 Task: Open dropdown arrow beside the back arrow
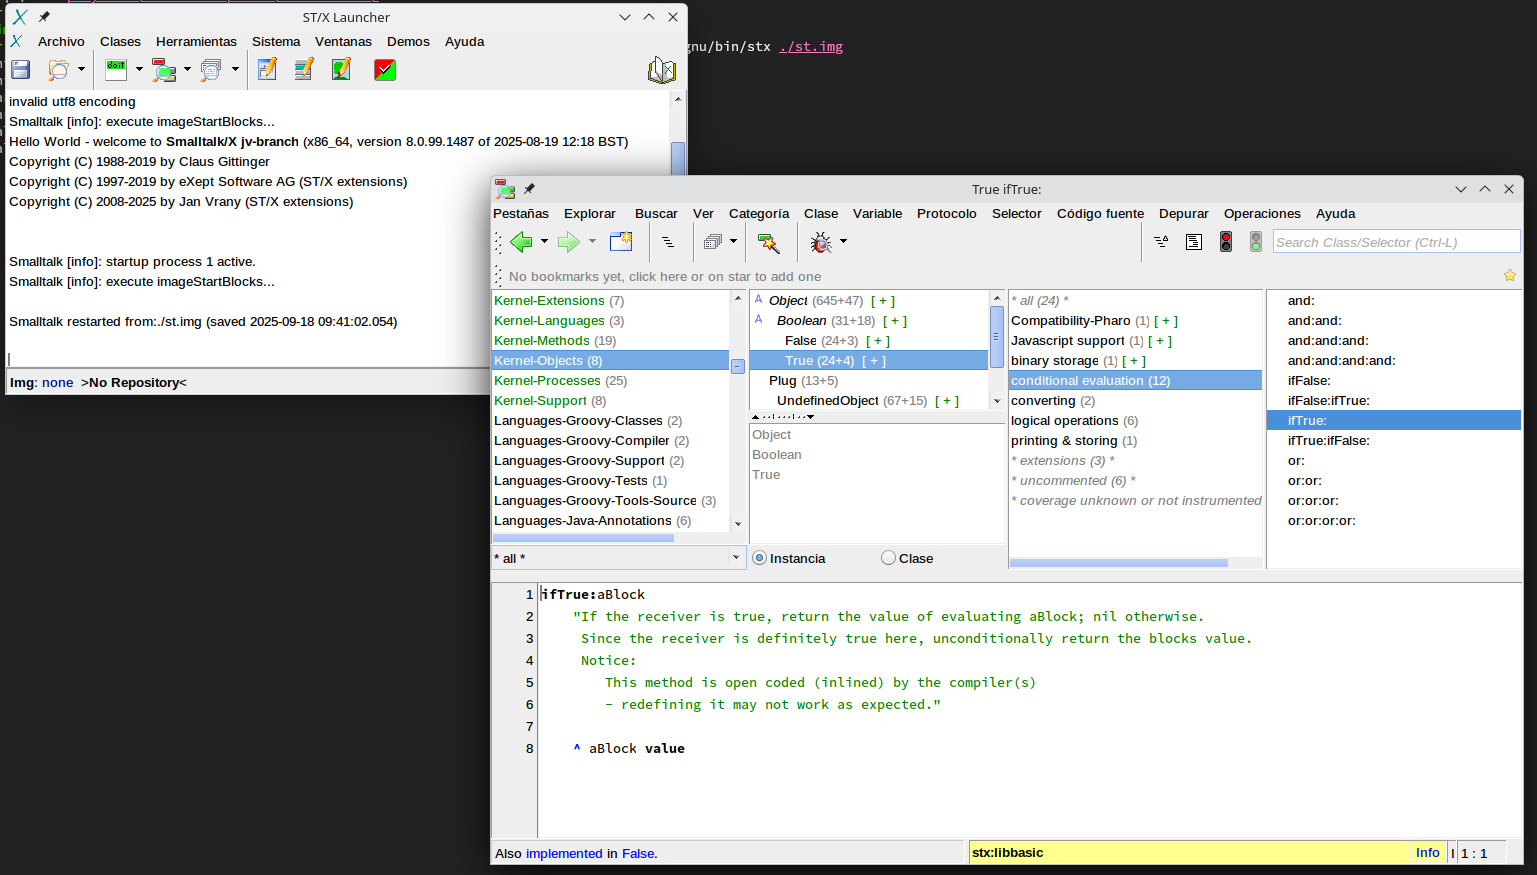[544, 242]
